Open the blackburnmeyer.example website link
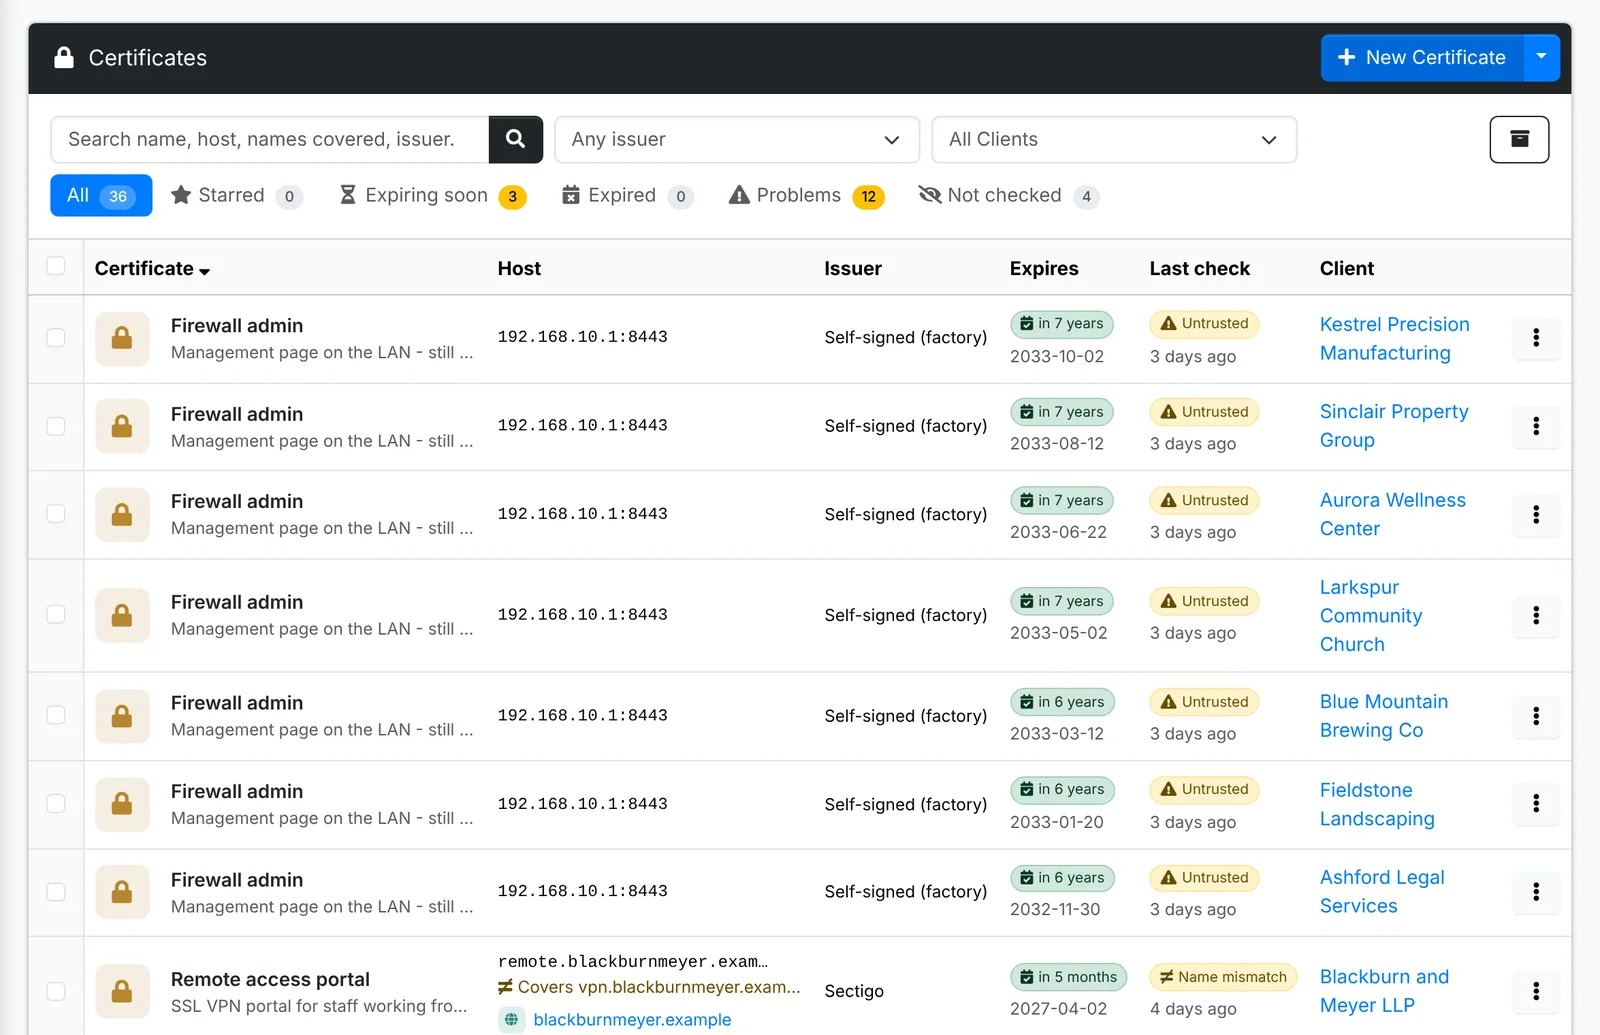Image resolution: width=1600 pixels, height=1035 pixels. point(632,1019)
